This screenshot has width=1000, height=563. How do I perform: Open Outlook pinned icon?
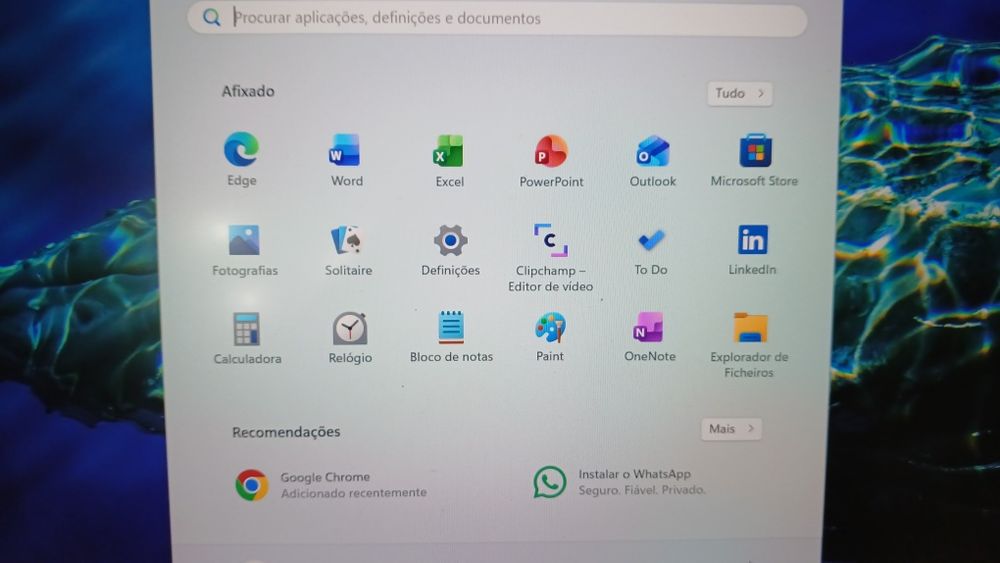652,151
